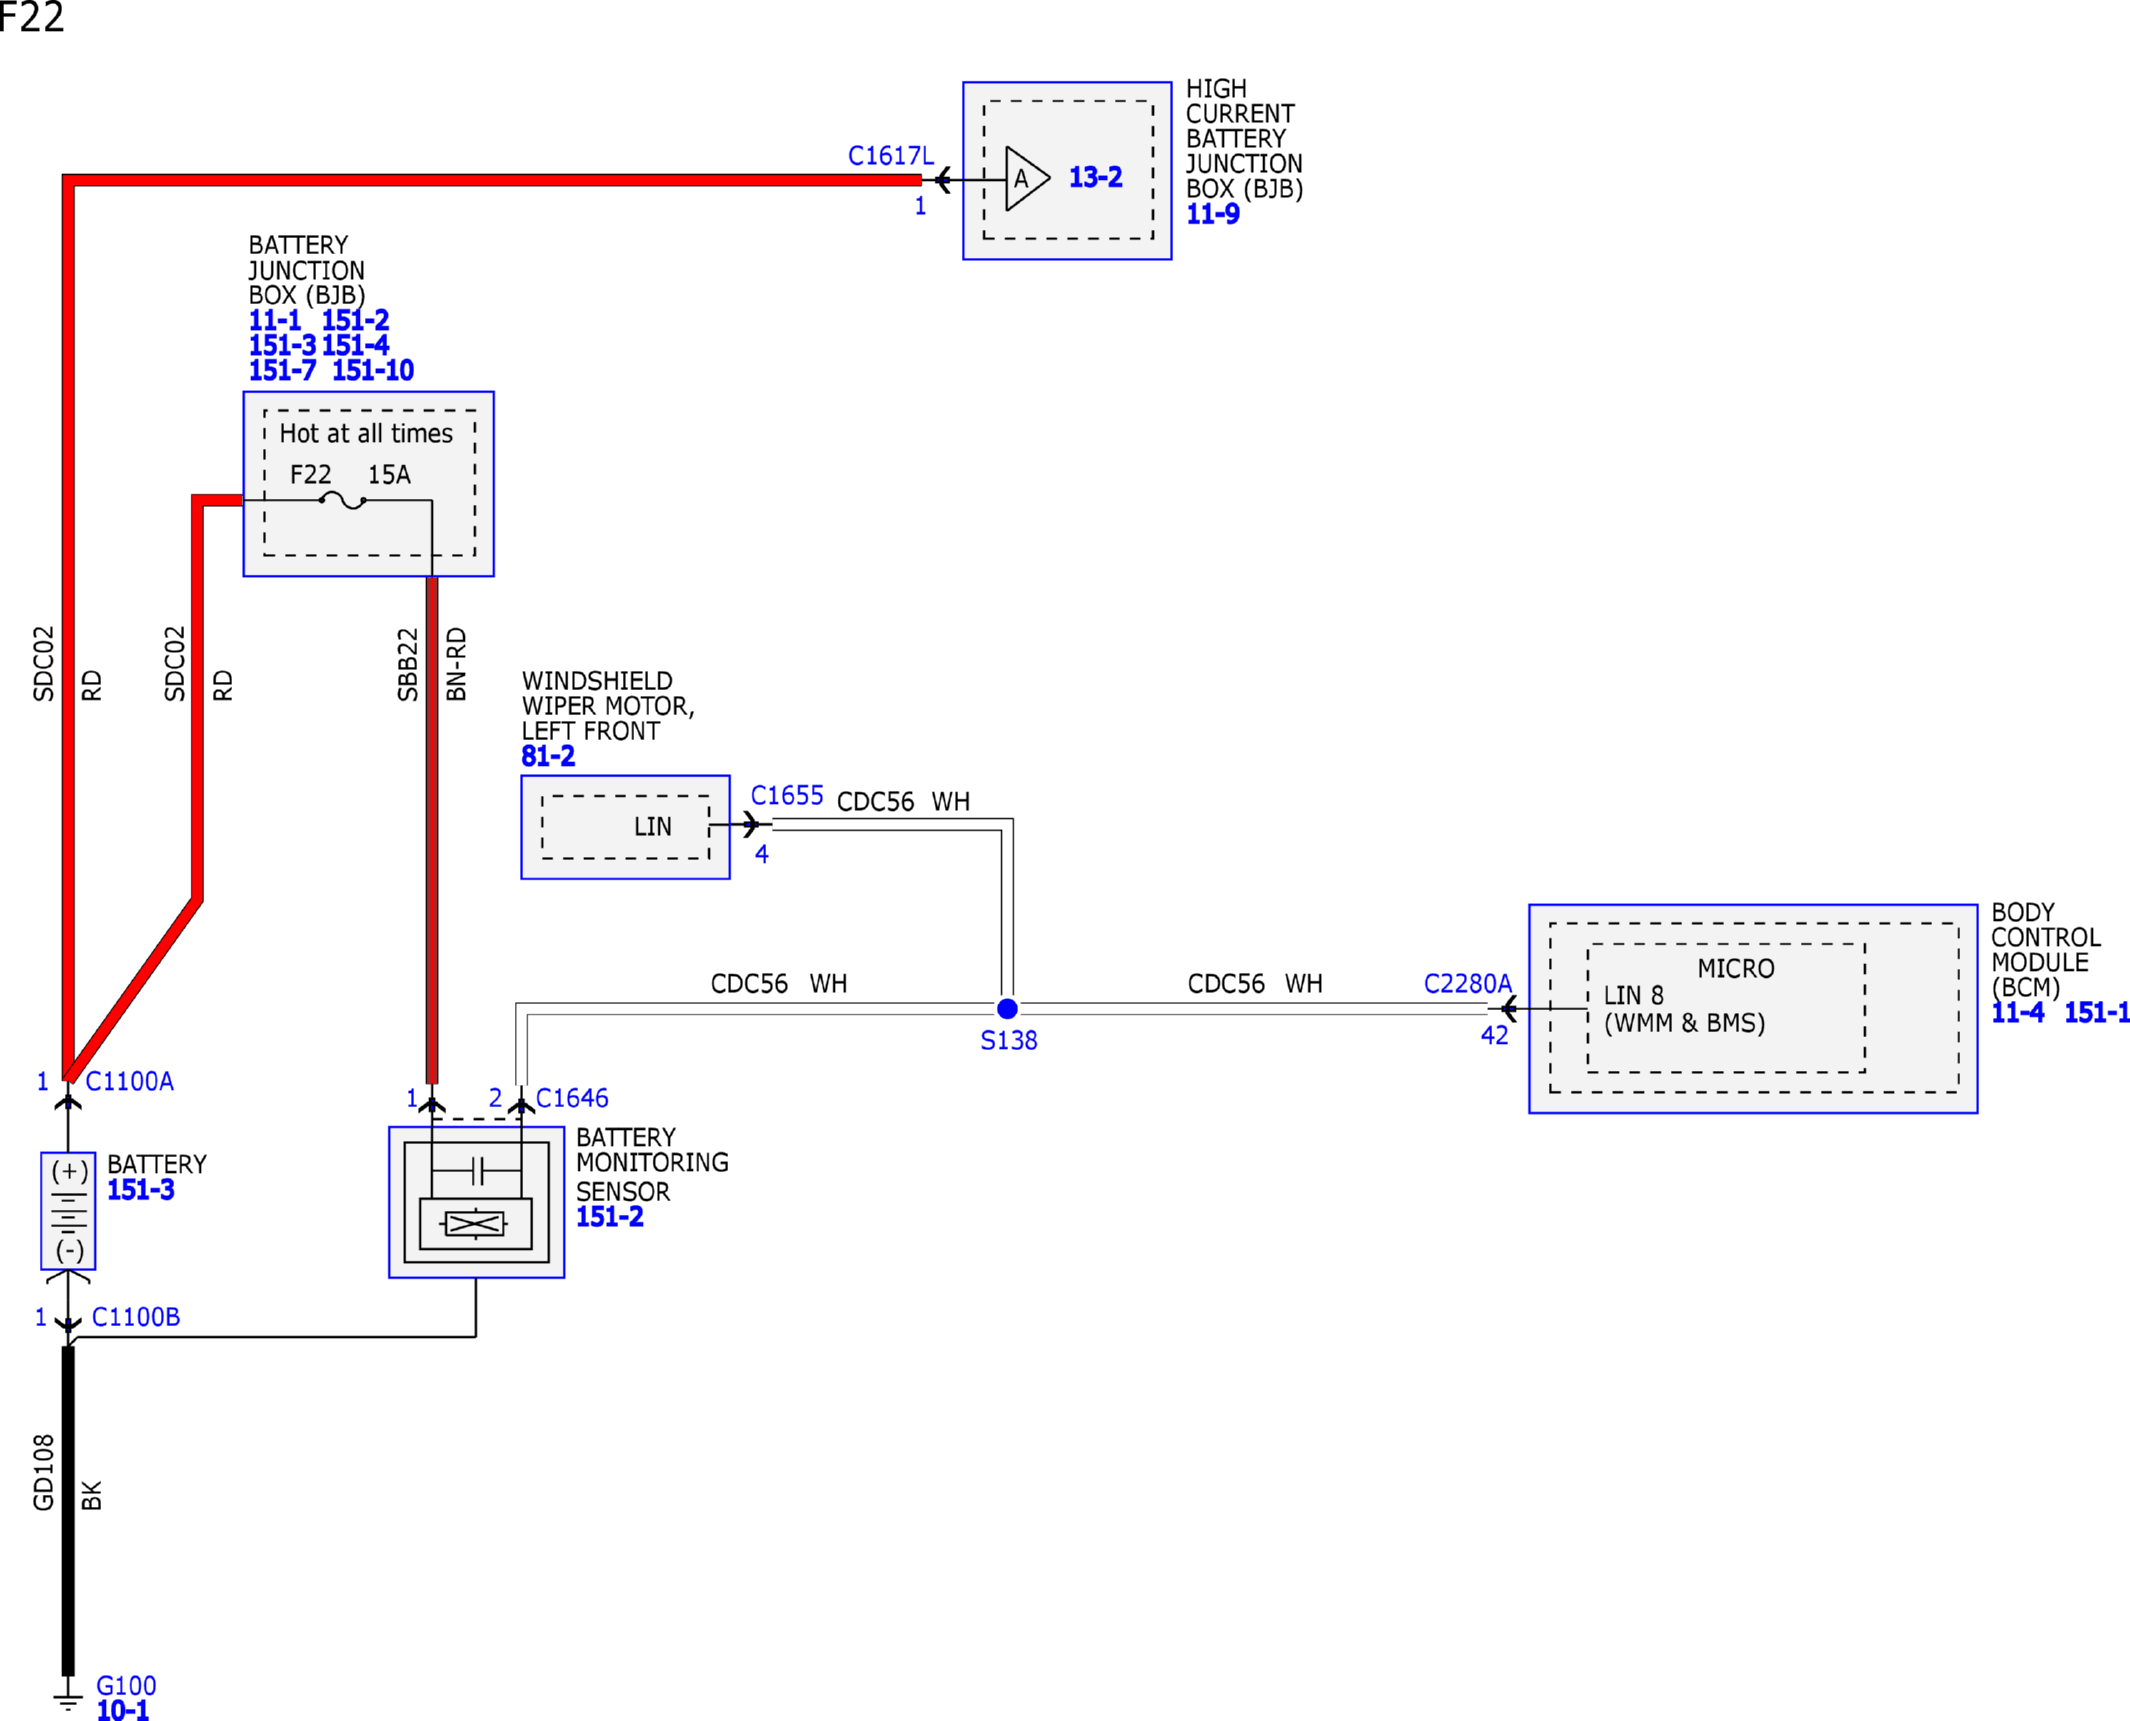Open the 13-2 page reference link
This screenshot has width=2130, height=1721.
click(x=1095, y=178)
